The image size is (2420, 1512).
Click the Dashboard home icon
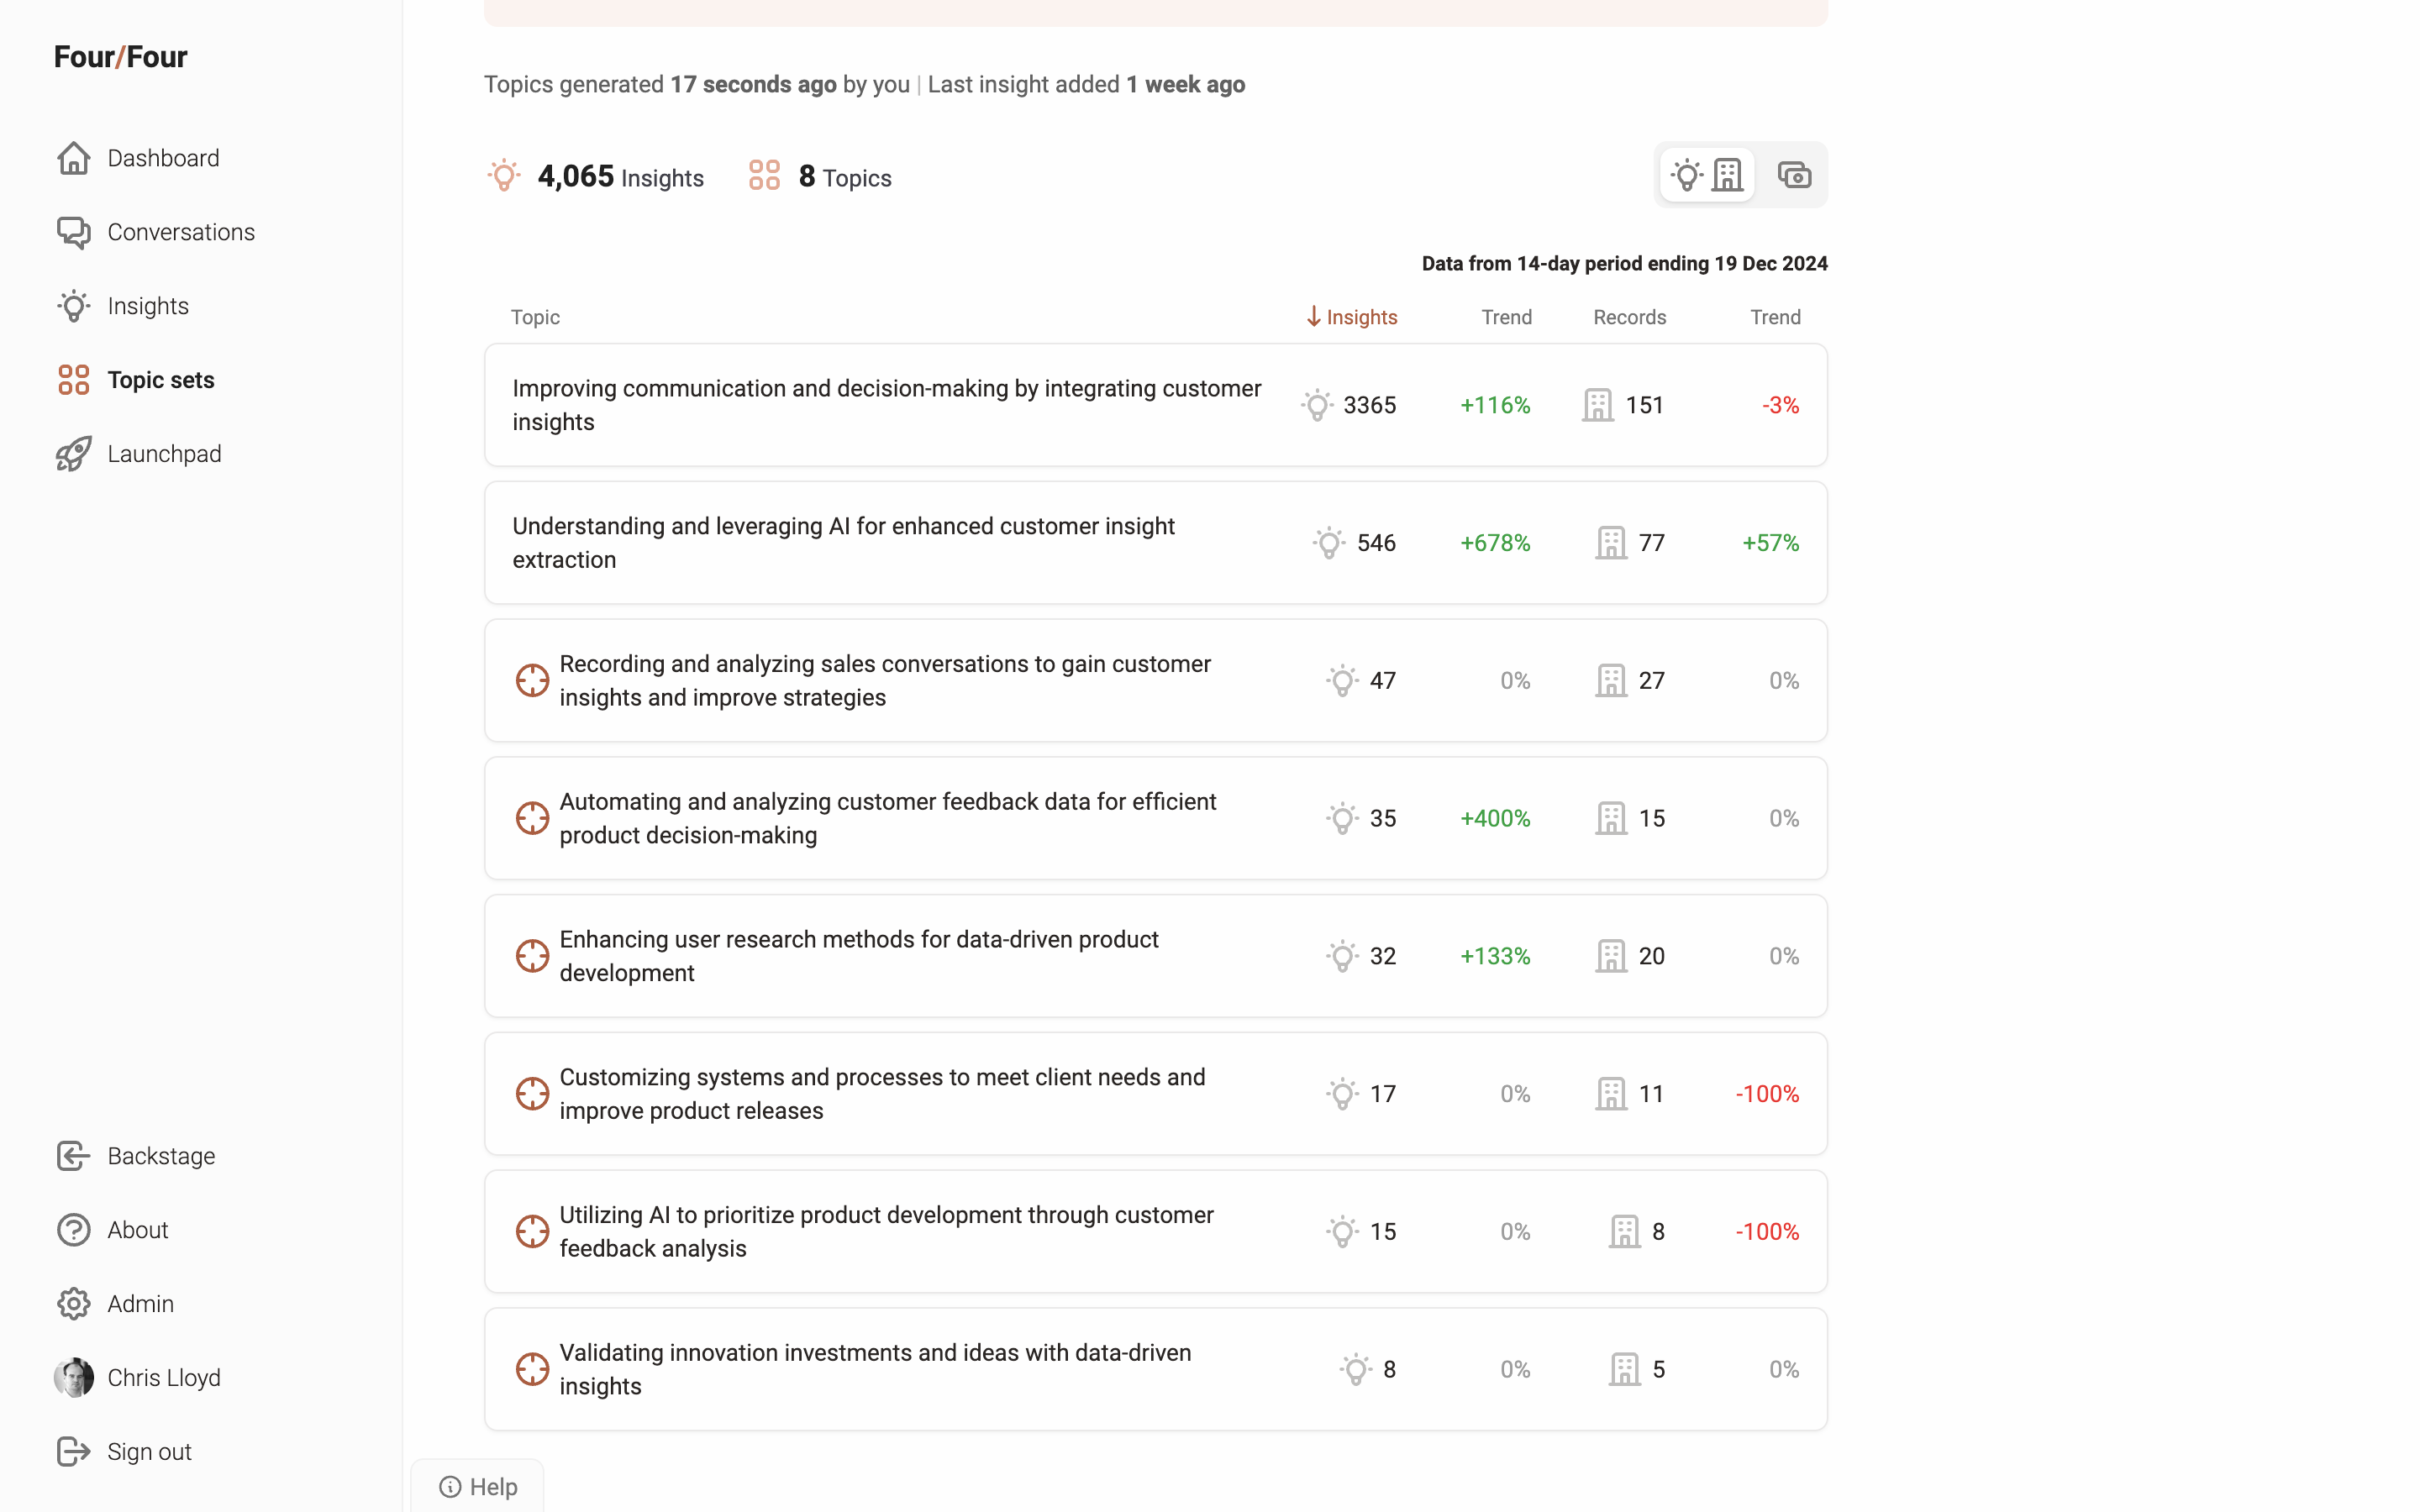[73, 158]
